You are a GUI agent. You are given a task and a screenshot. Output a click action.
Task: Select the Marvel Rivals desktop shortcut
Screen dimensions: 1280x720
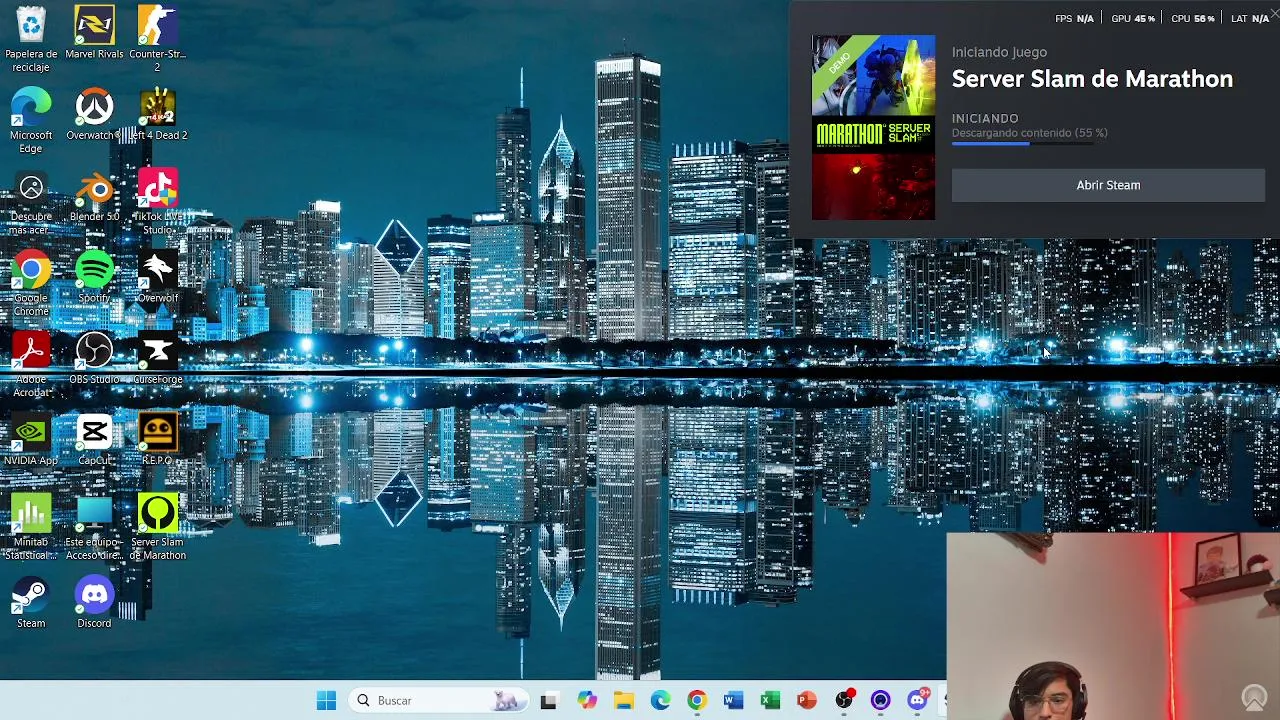click(x=94, y=32)
